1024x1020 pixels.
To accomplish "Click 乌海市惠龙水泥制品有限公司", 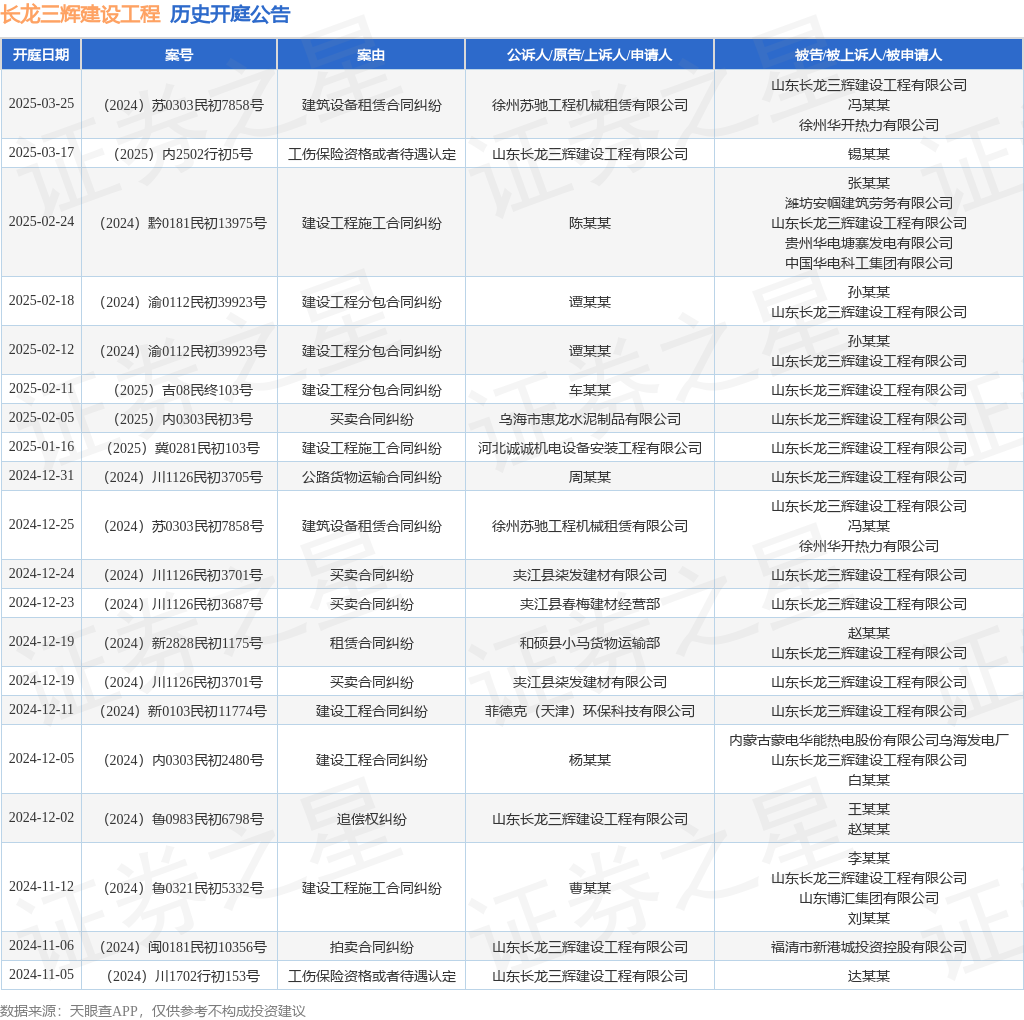I will point(590,419).
